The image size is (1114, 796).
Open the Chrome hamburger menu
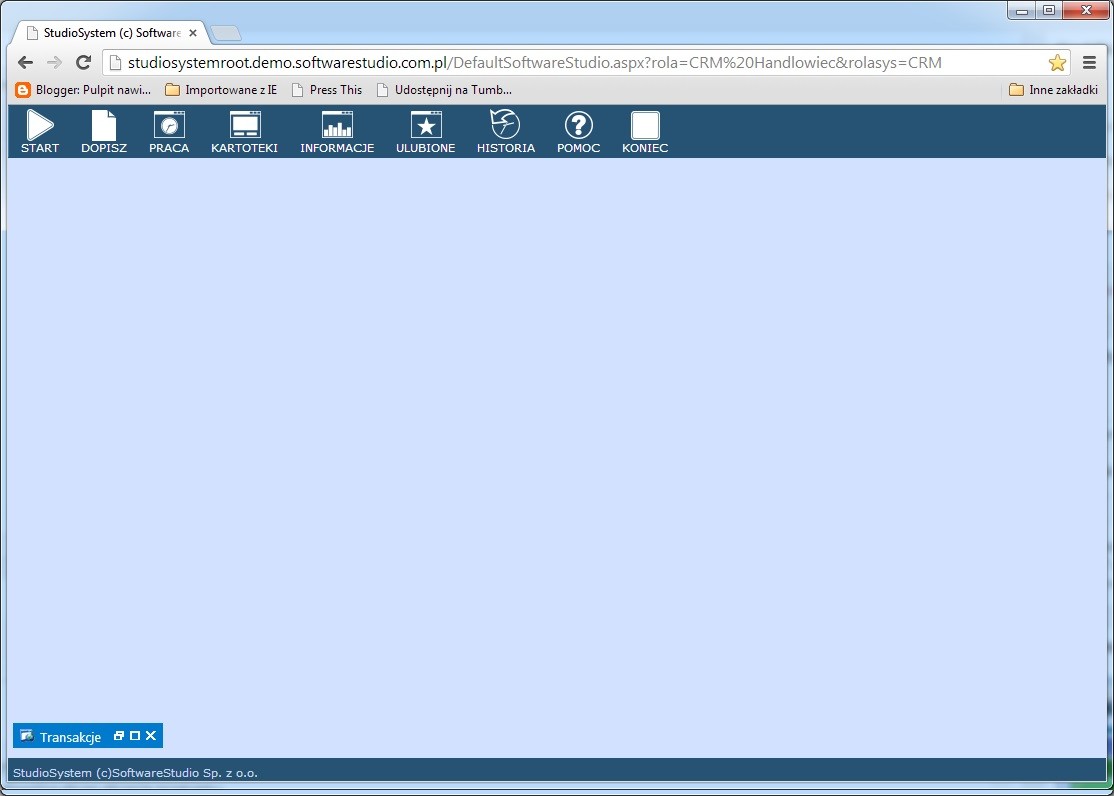pos(1089,62)
